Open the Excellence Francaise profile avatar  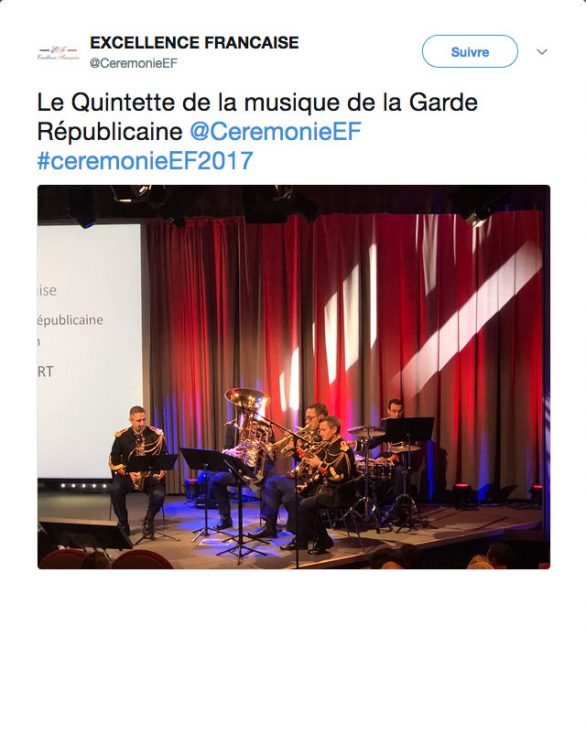coord(58,52)
